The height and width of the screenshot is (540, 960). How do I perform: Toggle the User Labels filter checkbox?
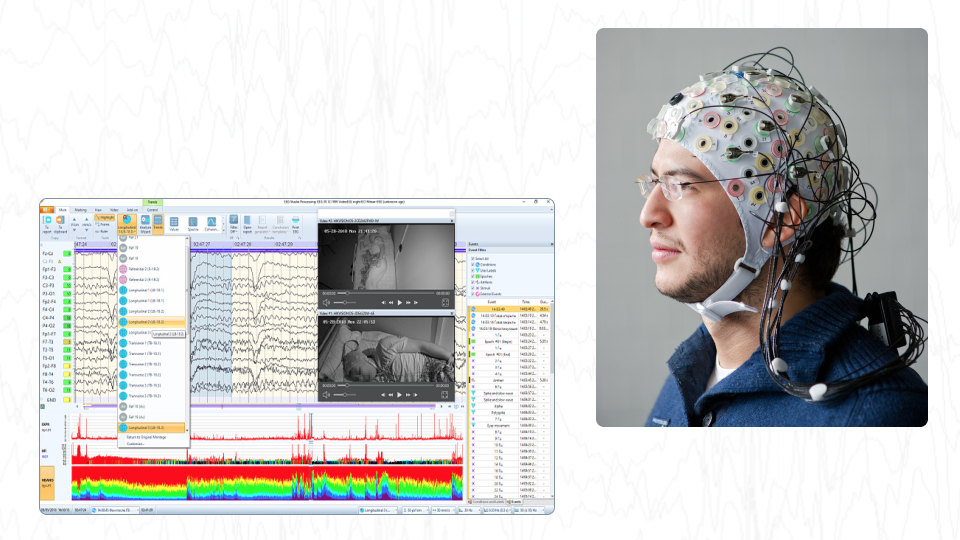tap(473, 270)
